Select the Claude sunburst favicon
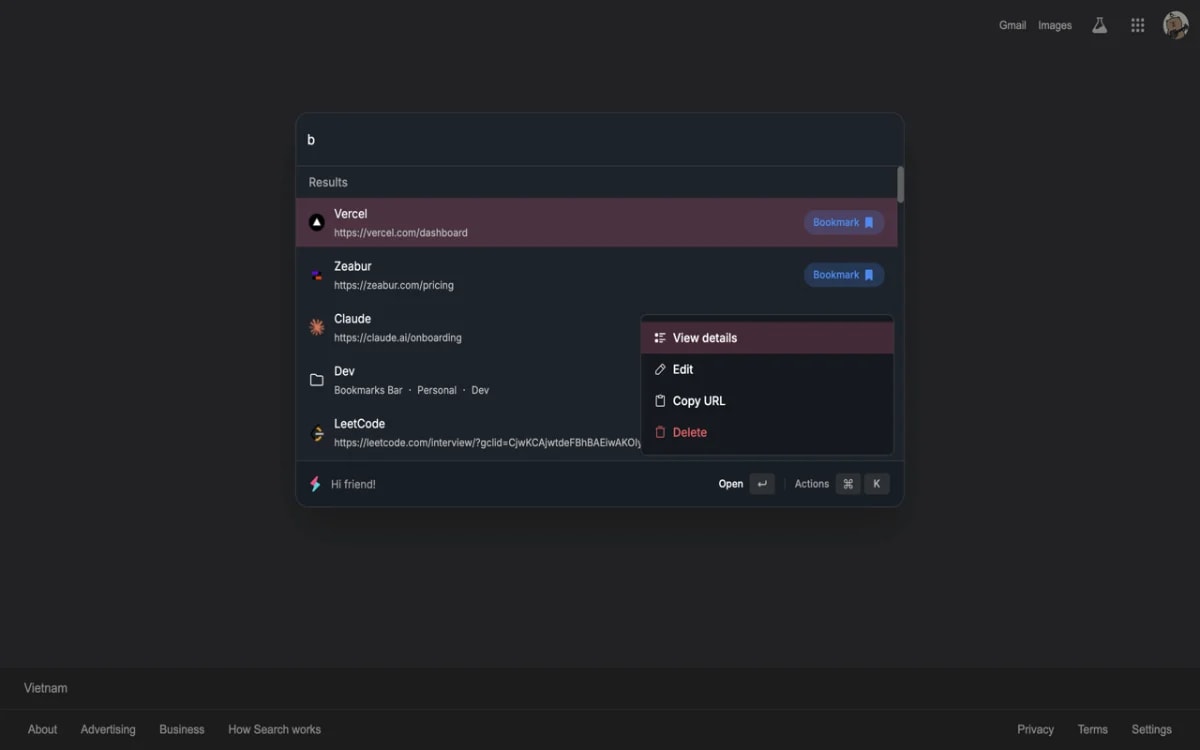Image resolution: width=1200 pixels, height=750 pixels. [x=316, y=327]
